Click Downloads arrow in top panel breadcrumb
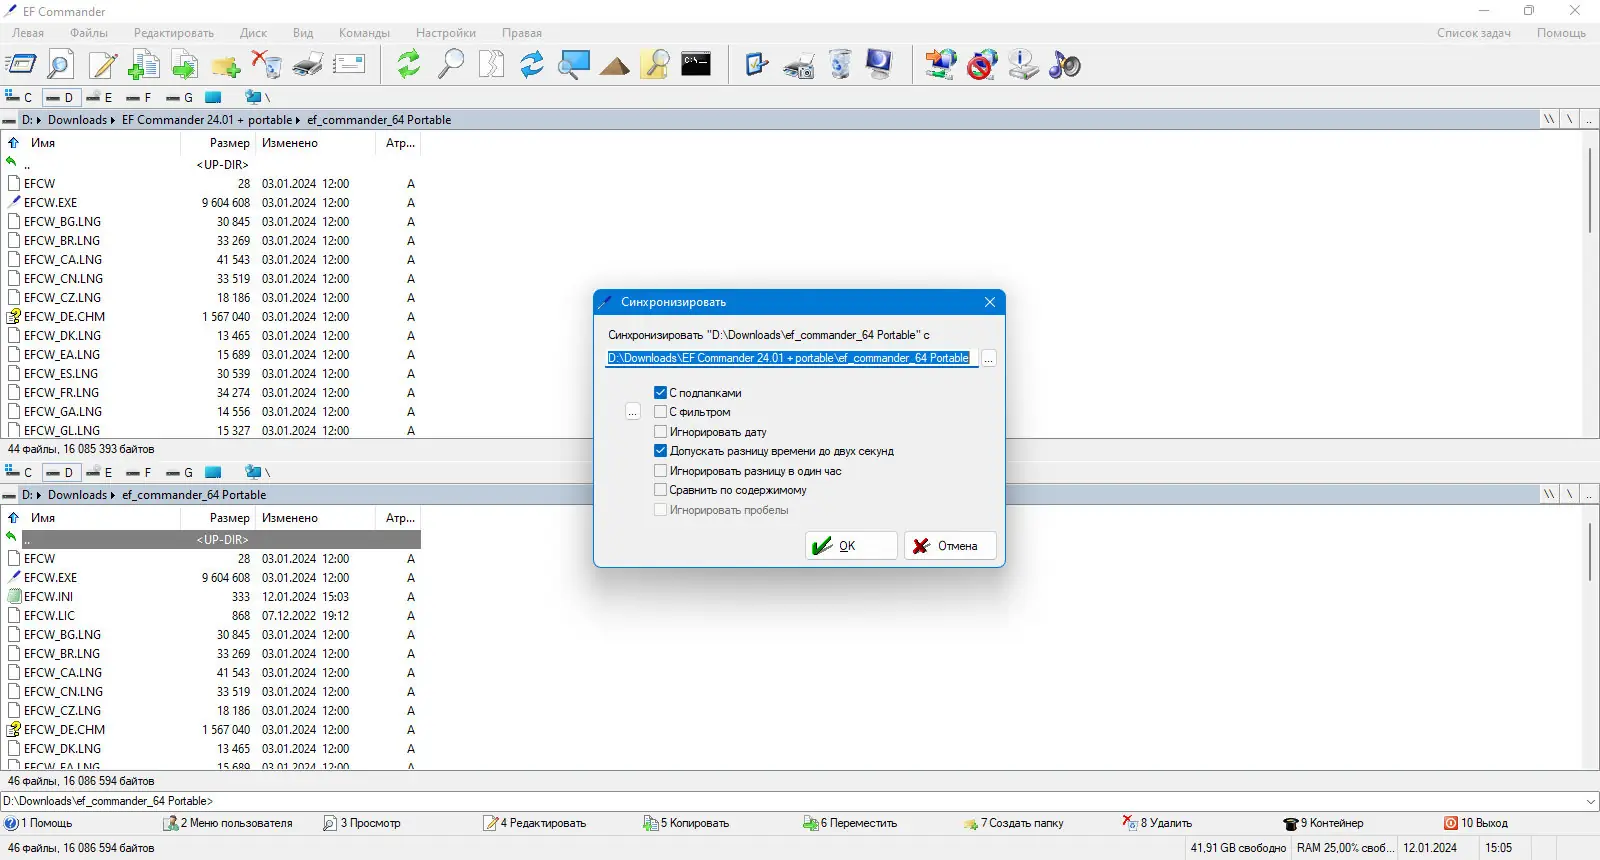 pos(112,120)
